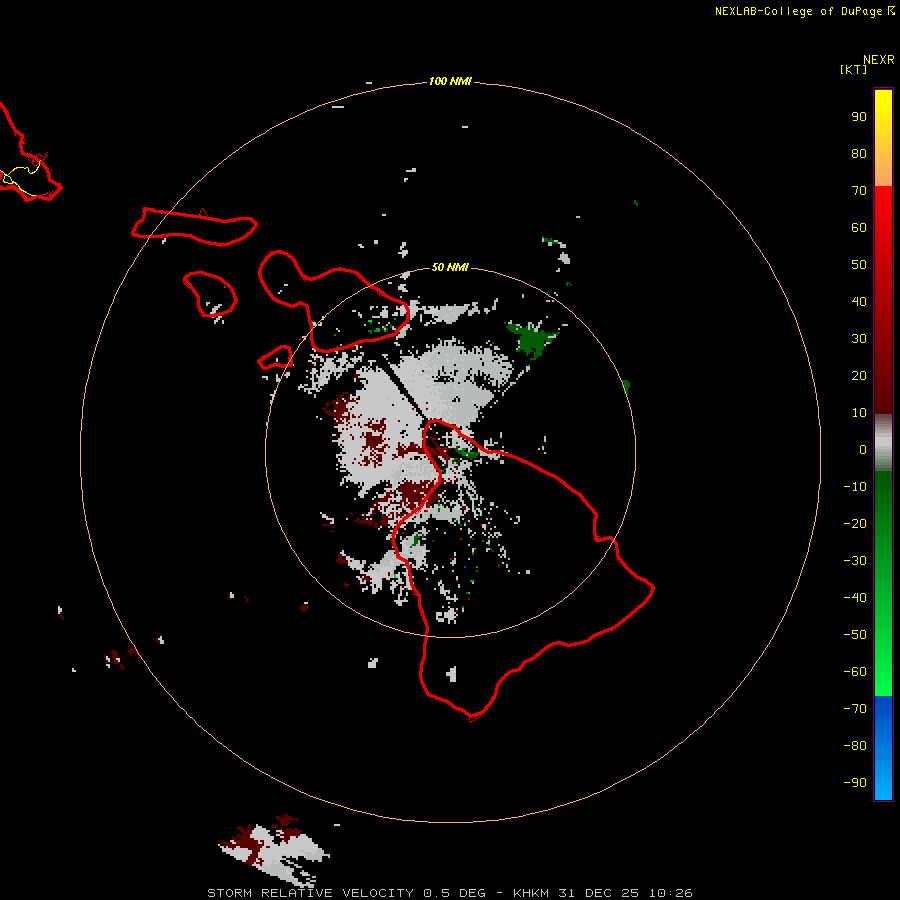Click the NEXR label above the color scale
Viewport: 900px width, 900px height.
point(878,60)
